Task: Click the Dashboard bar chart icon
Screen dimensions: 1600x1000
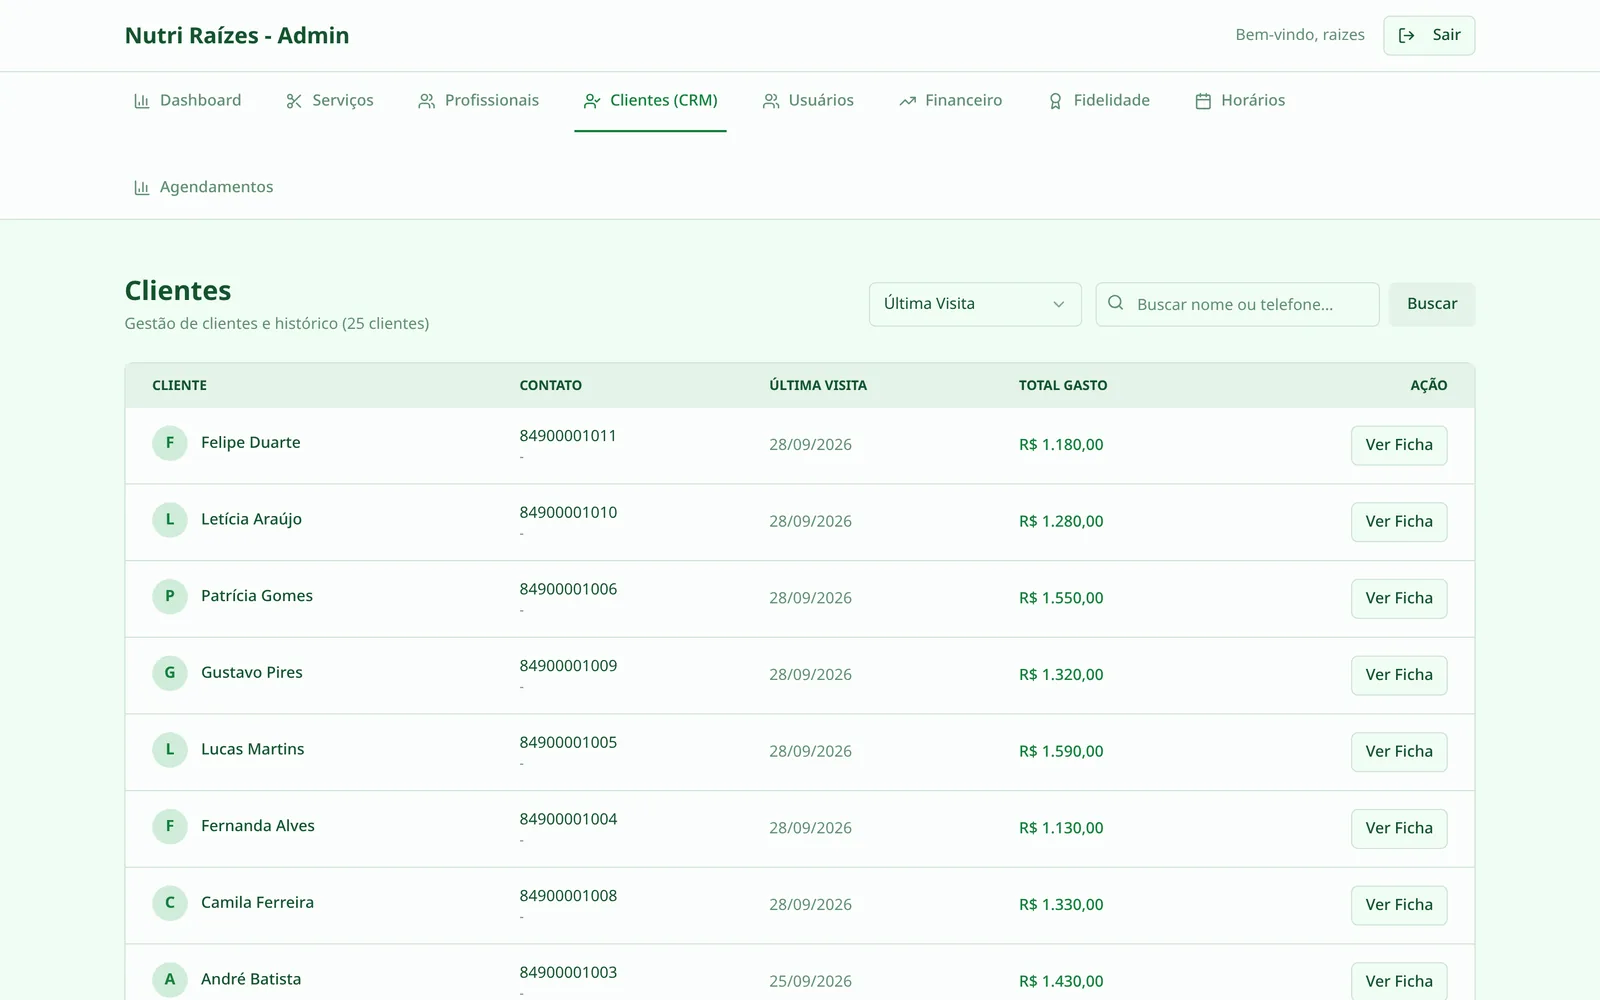Action: point(141,101)
